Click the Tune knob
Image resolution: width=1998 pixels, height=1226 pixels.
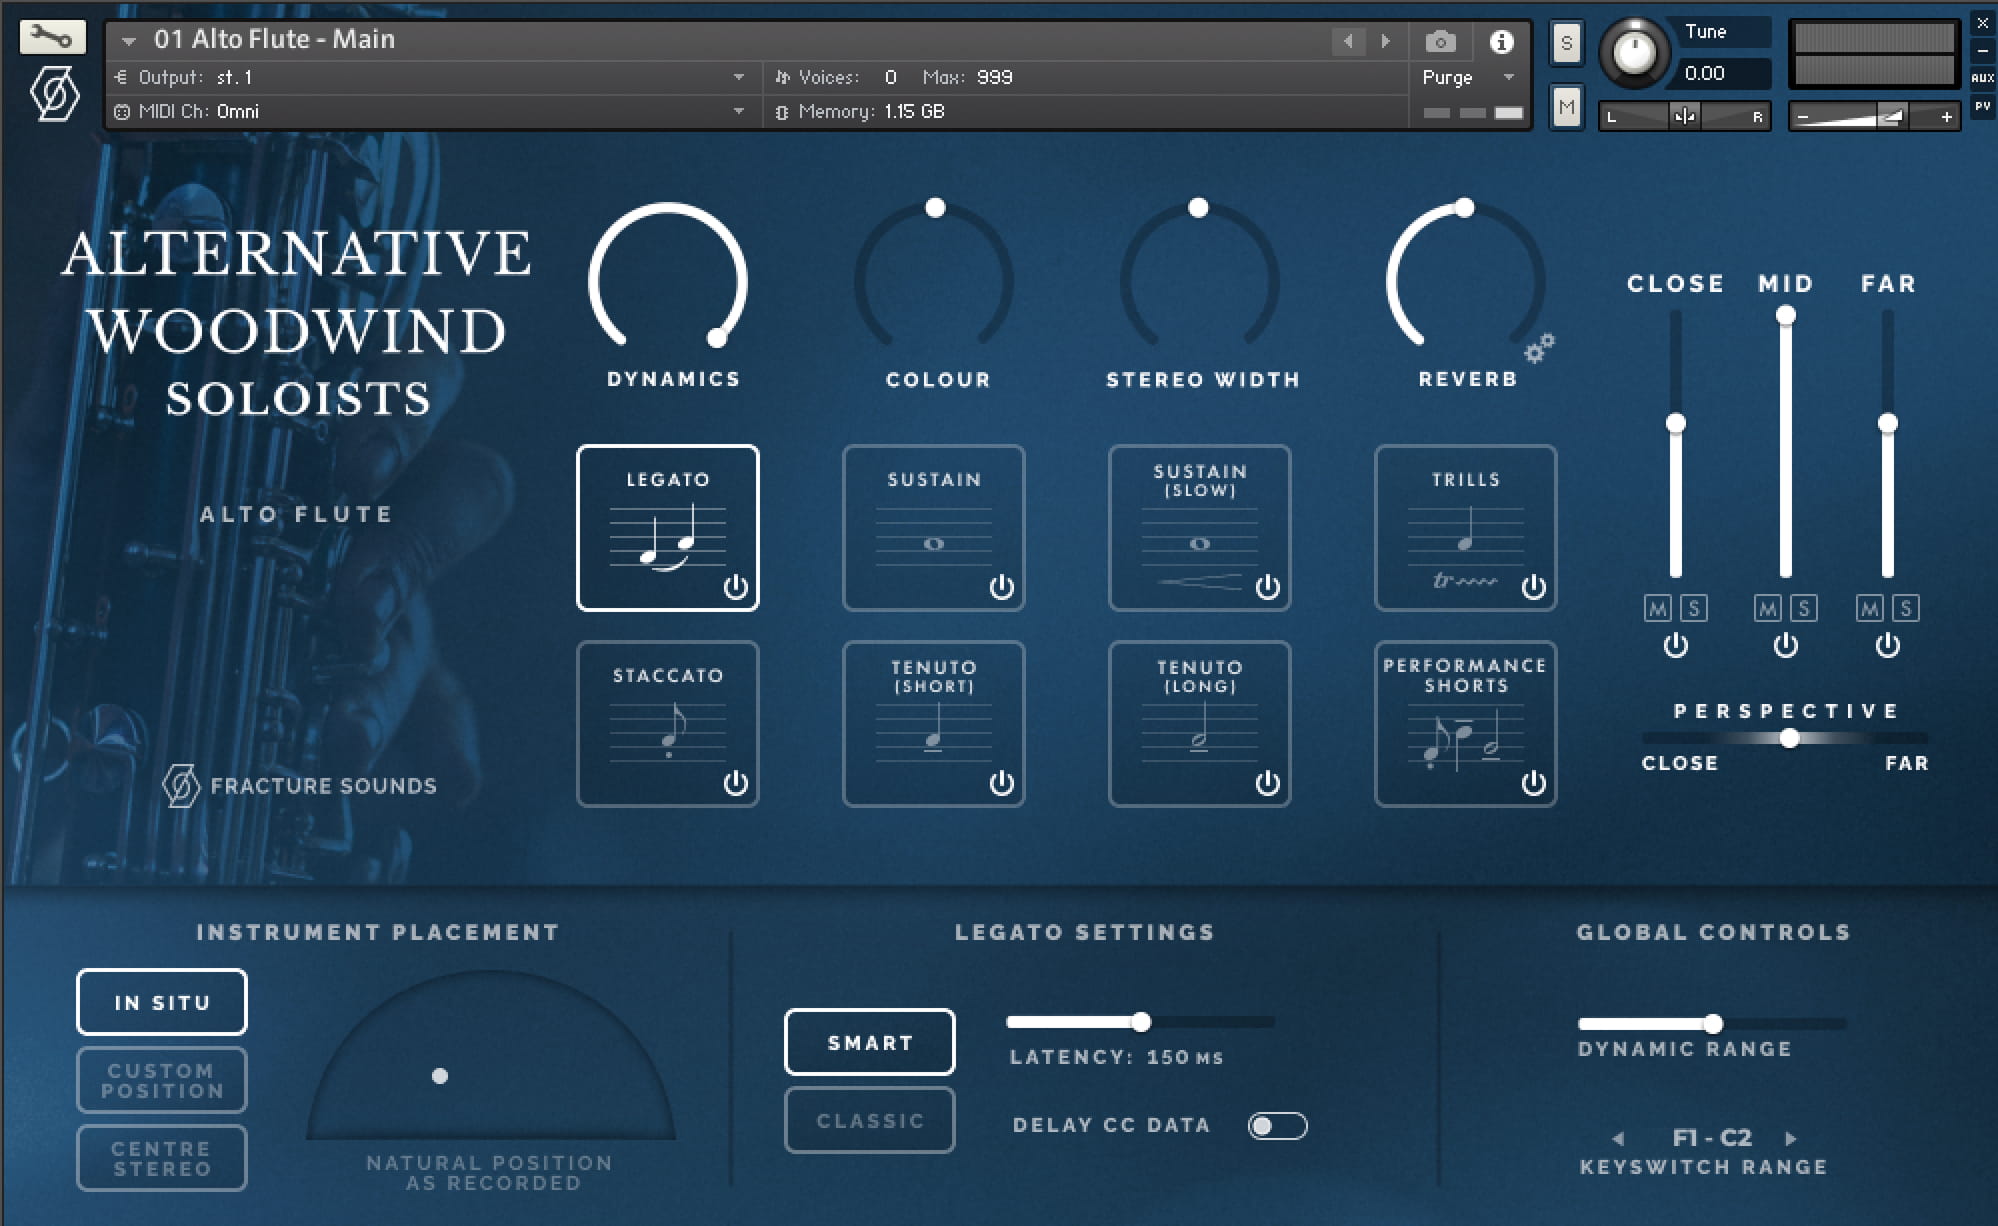click(1634, 51)
